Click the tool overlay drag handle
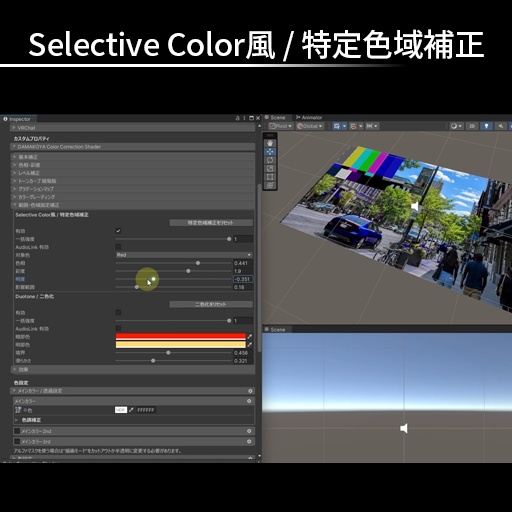 tap(270, 135)
